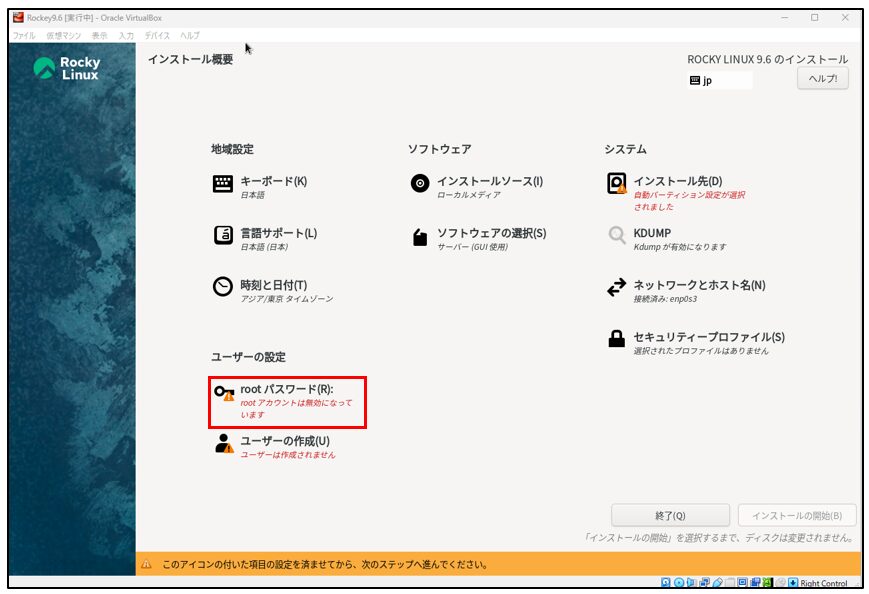Click the jp keyboard layout indicator
The height and width of the screenshot is (594, 869).
coord(719,80)
